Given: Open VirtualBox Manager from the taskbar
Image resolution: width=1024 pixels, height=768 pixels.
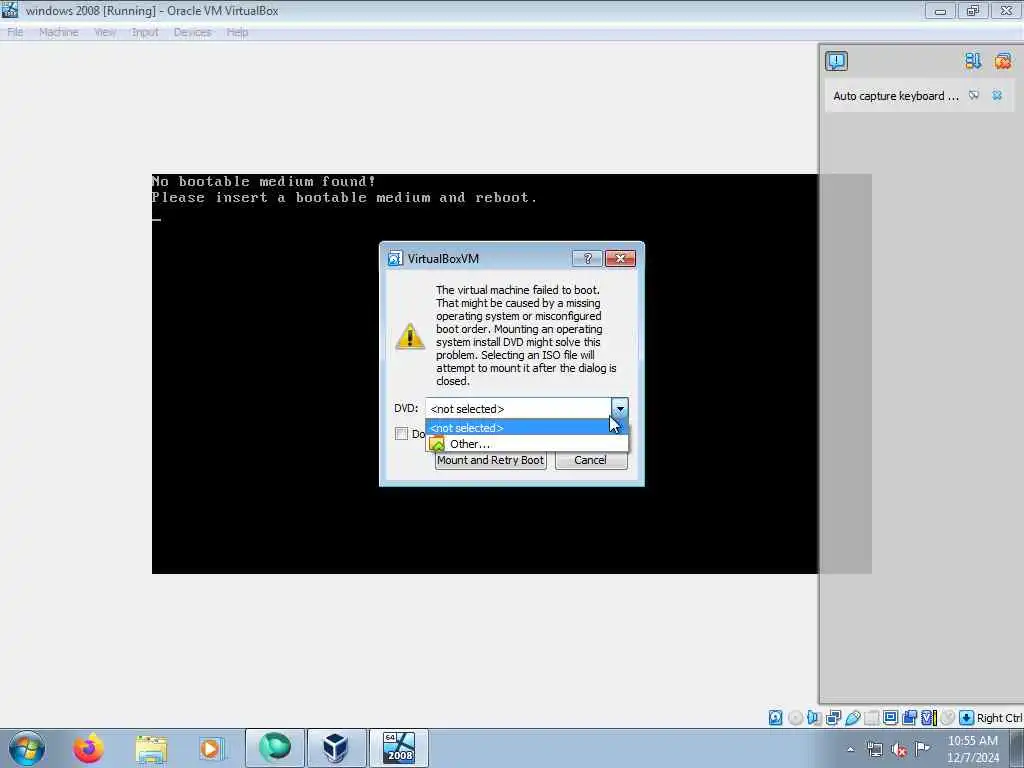Looking at the screenshot, I should [336, 748].
